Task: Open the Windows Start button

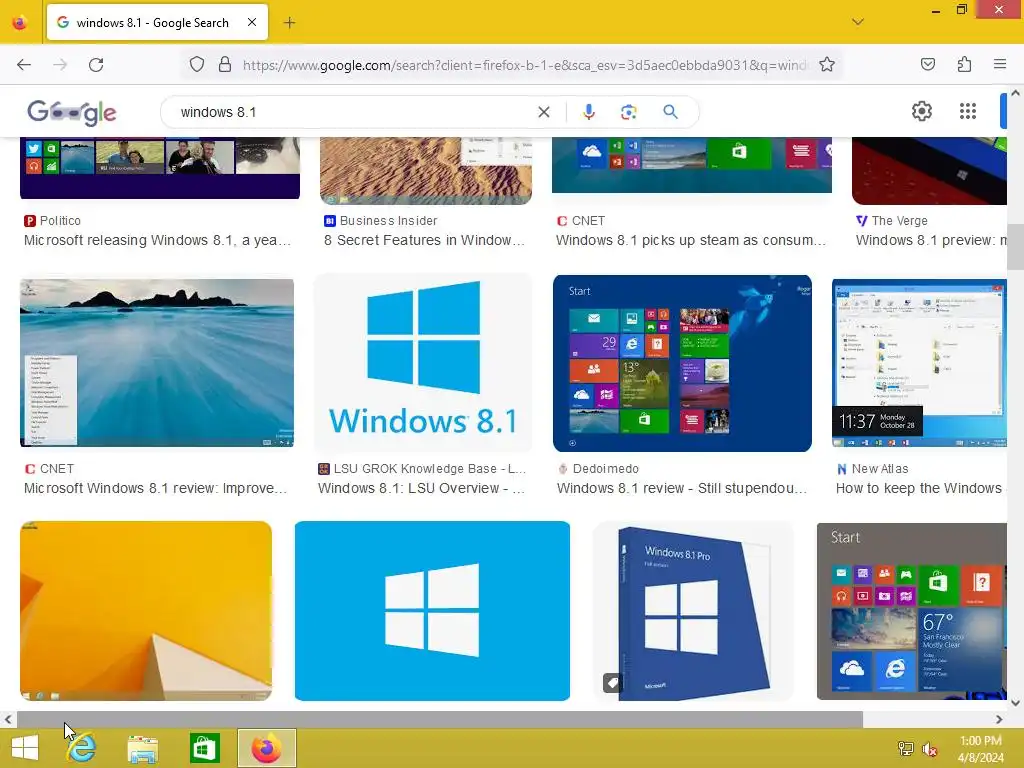Action: pyautogui.click(x=25, y=748)
